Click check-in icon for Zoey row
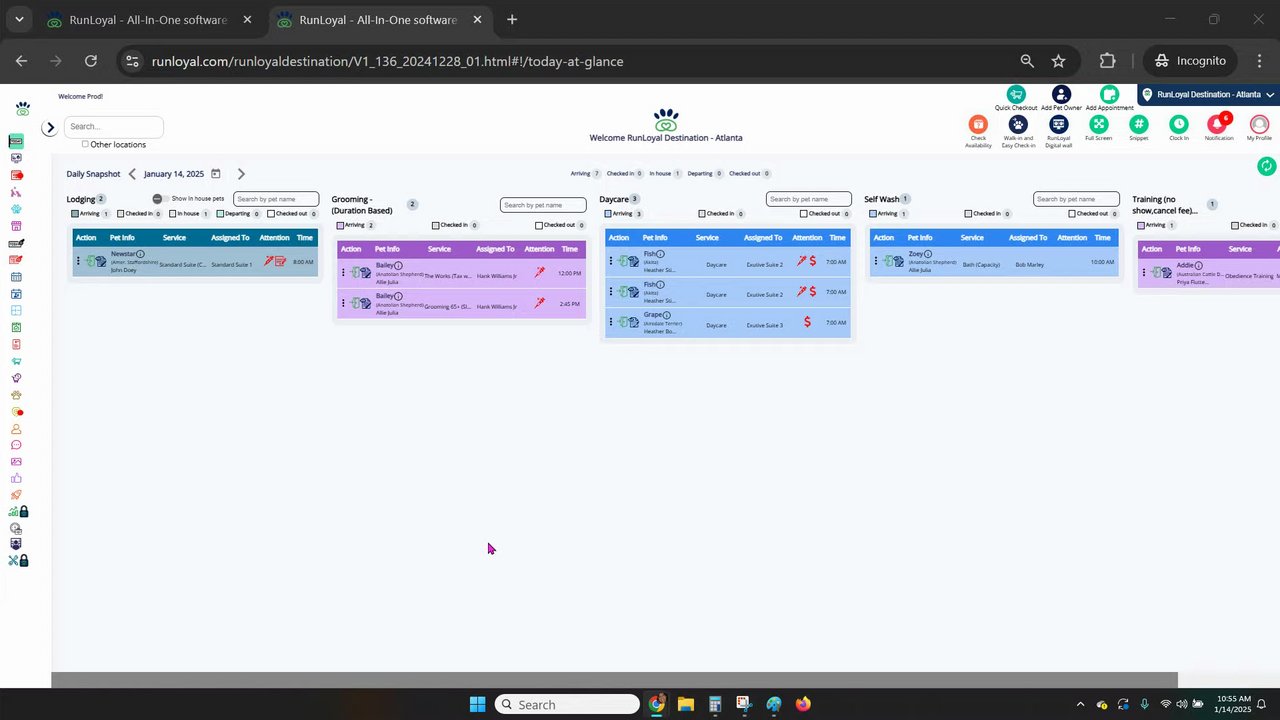This screenshot has width=1280, height=720. (889, 262)
